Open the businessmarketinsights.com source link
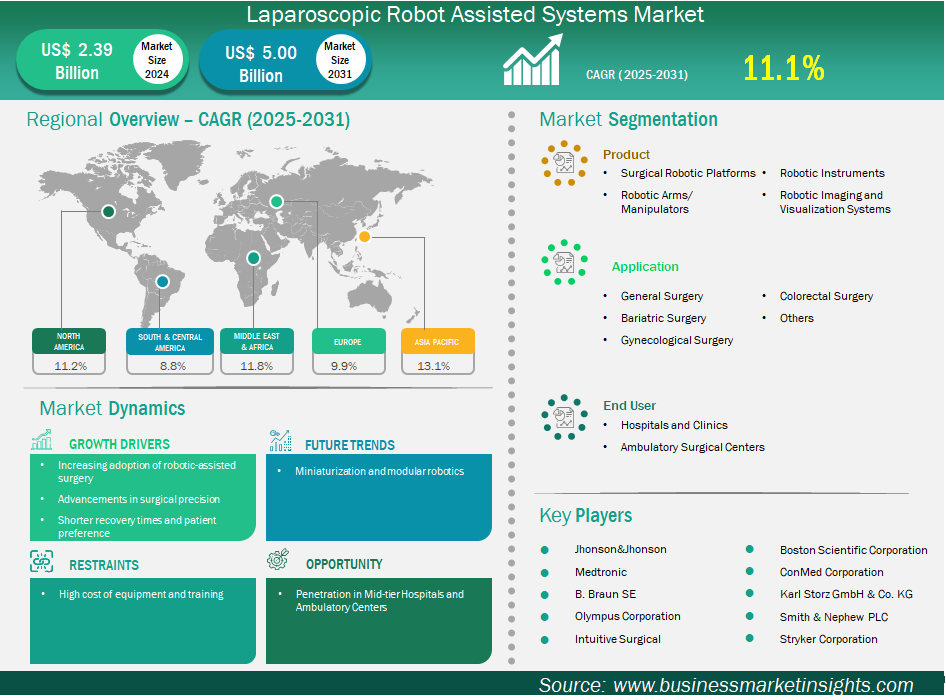Screen dimensions: 946x700 point(762,685)
